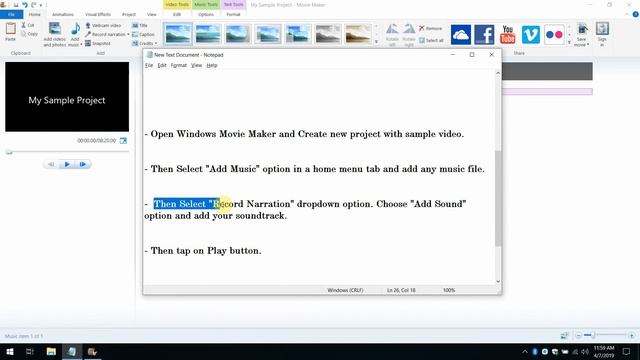Click Cut in the Clipboard group

click(x=28, y=25)
